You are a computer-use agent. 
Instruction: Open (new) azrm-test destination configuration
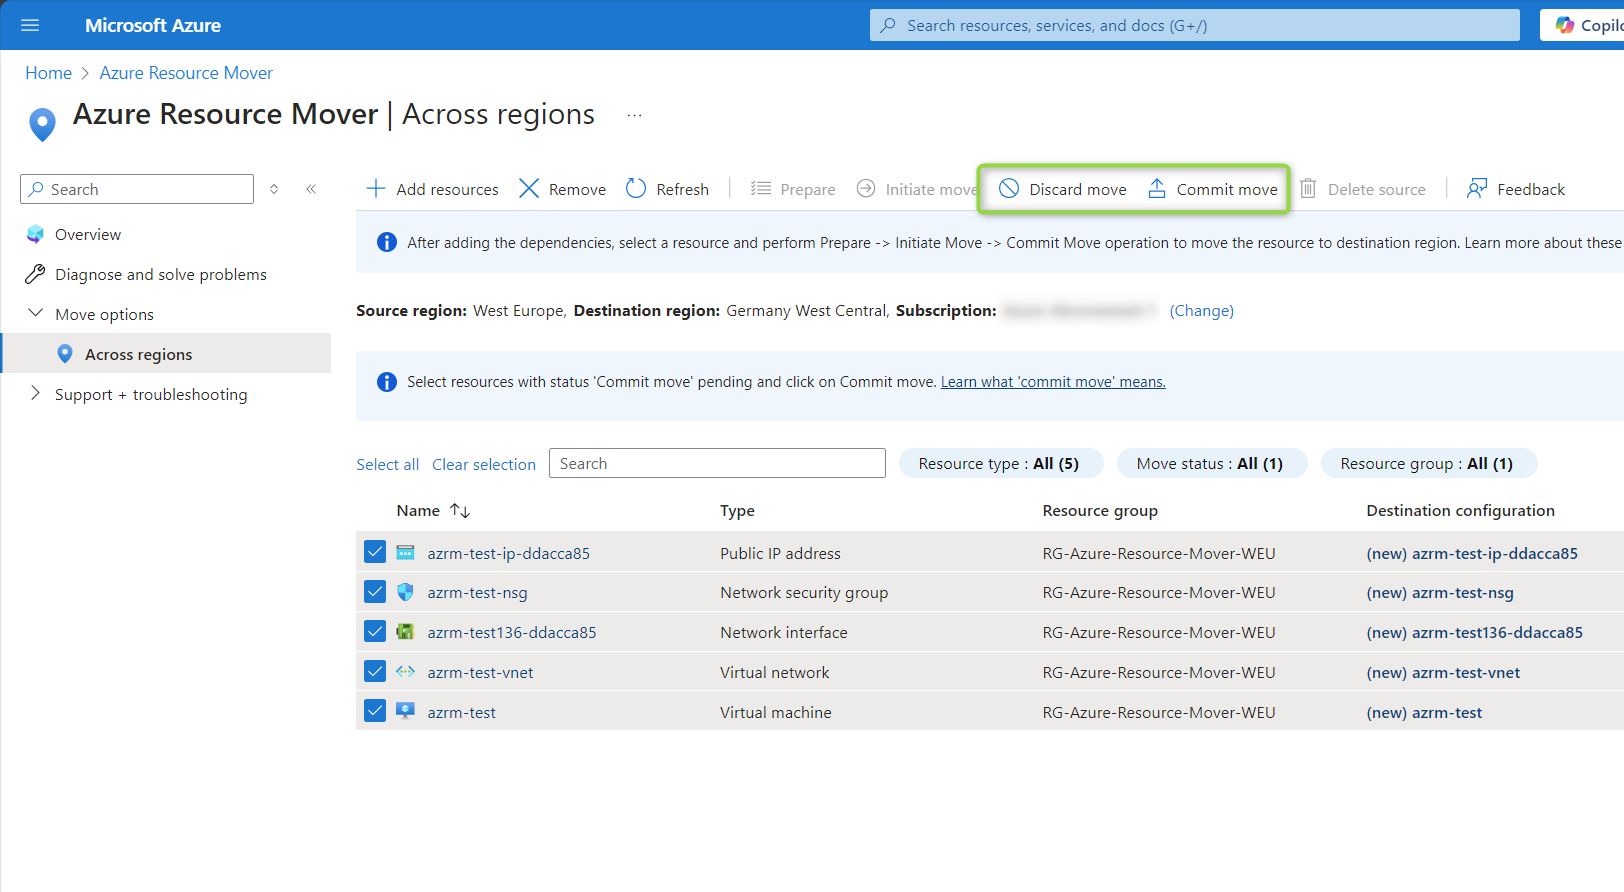coord(1424,713)
